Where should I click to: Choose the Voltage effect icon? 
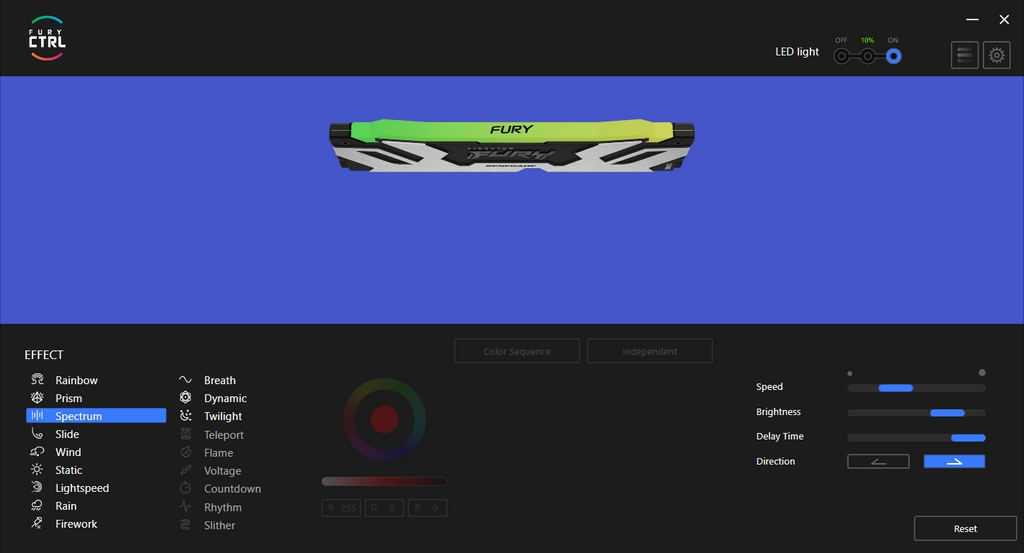185,470
